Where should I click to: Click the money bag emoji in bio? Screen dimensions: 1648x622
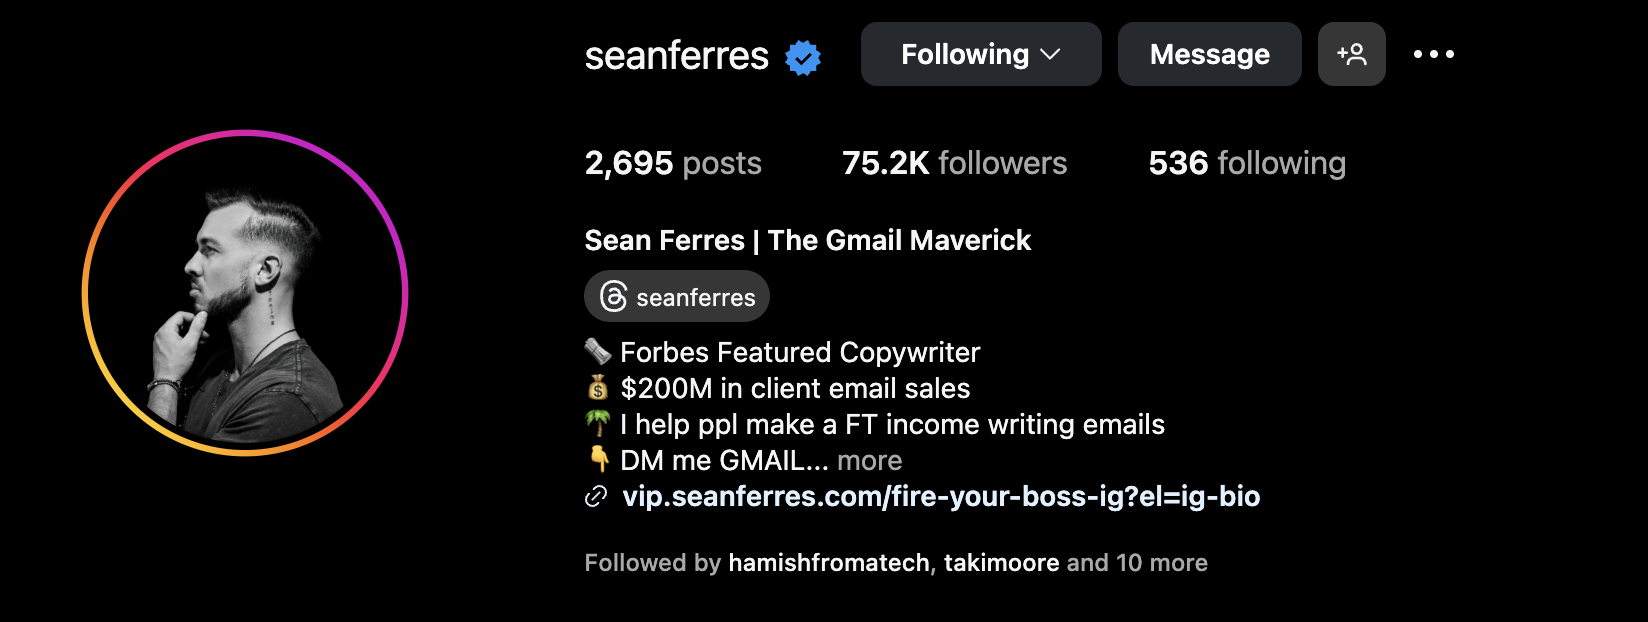(x=598, y=388)
